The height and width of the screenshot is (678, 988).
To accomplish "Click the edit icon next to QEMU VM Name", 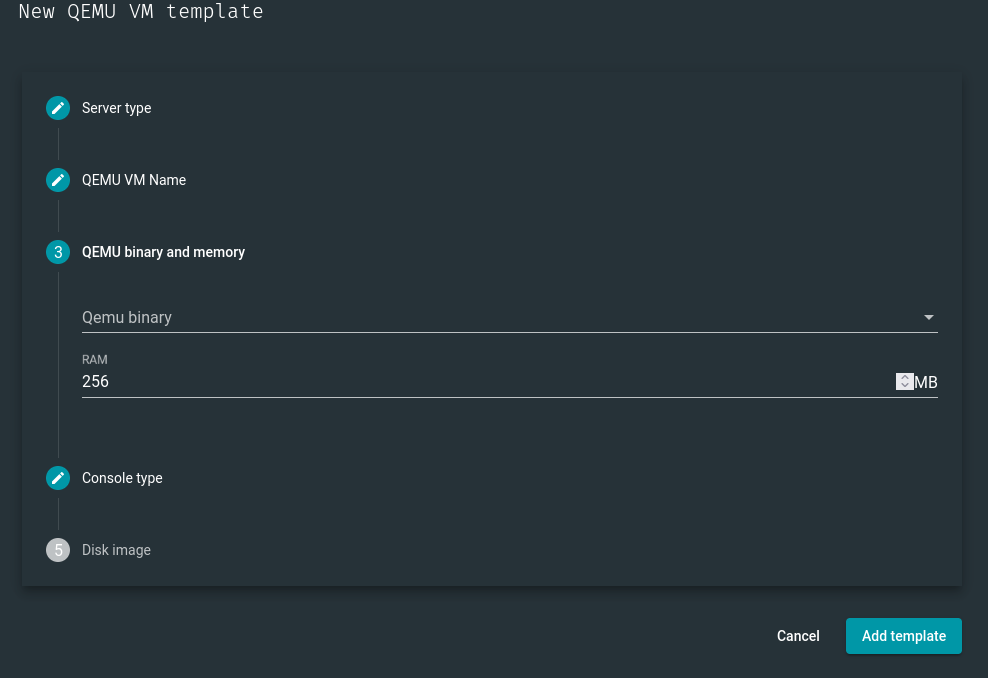I will point(58,180).
